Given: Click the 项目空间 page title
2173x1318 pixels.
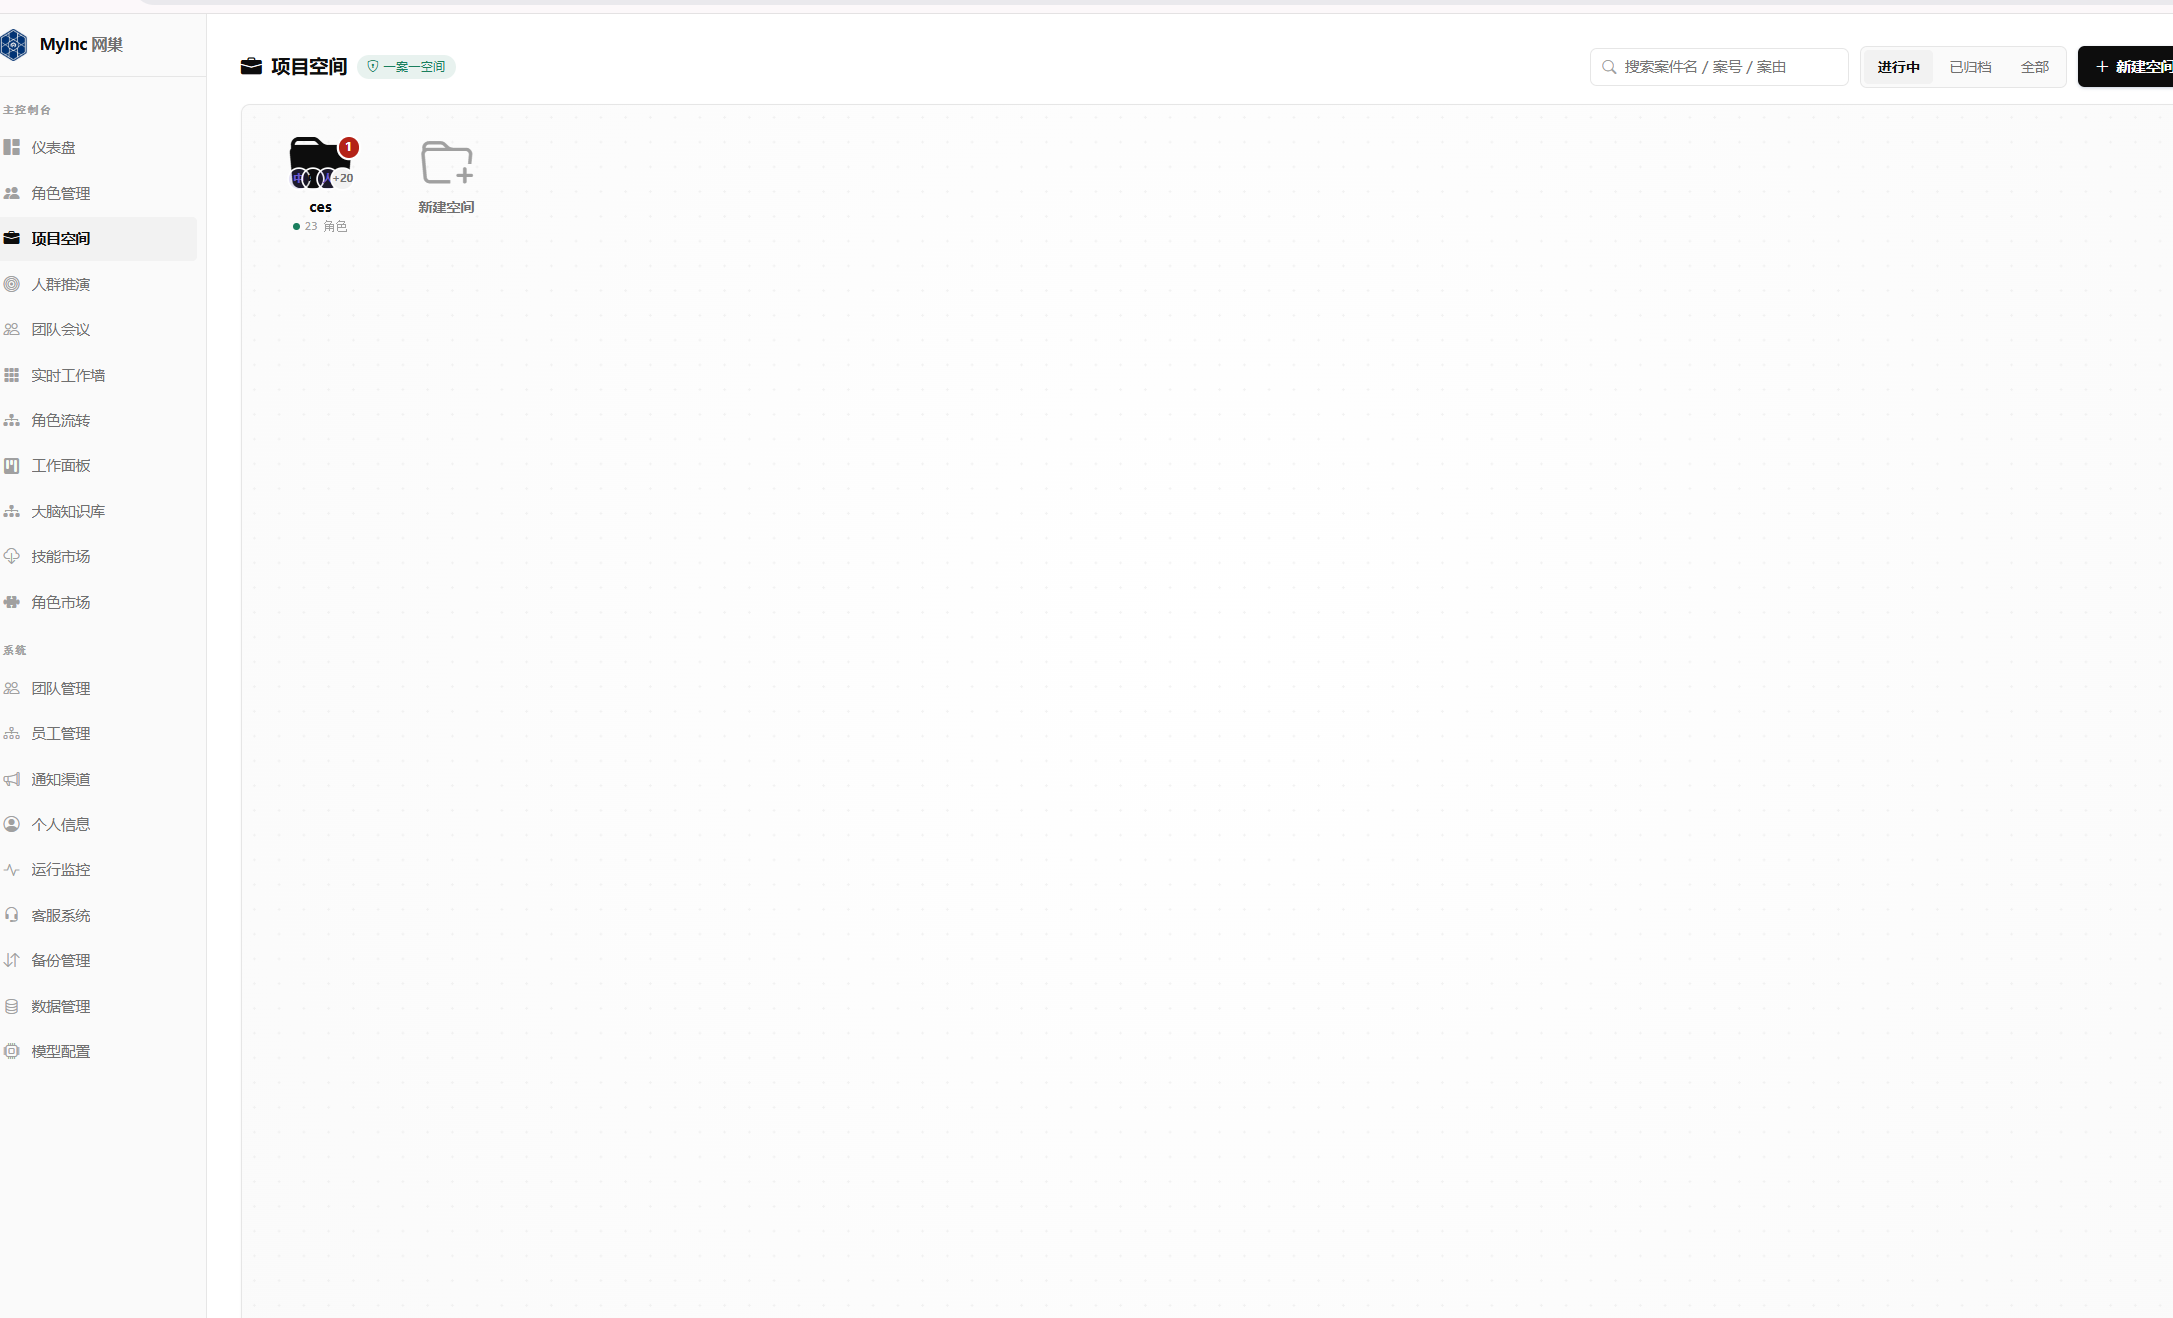Looking at the screenshot, I should 309,67.
